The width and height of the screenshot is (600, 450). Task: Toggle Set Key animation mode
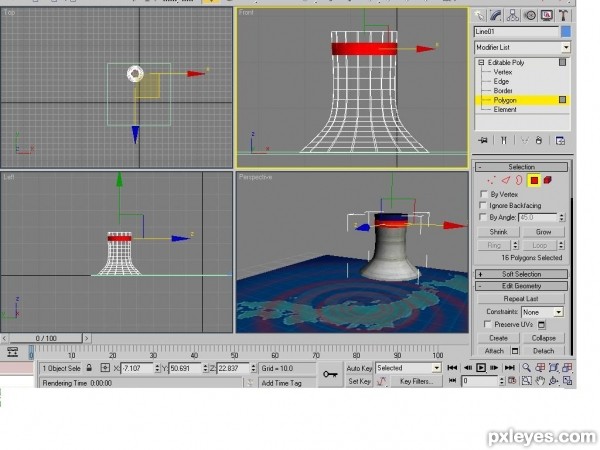pos(359,381)
